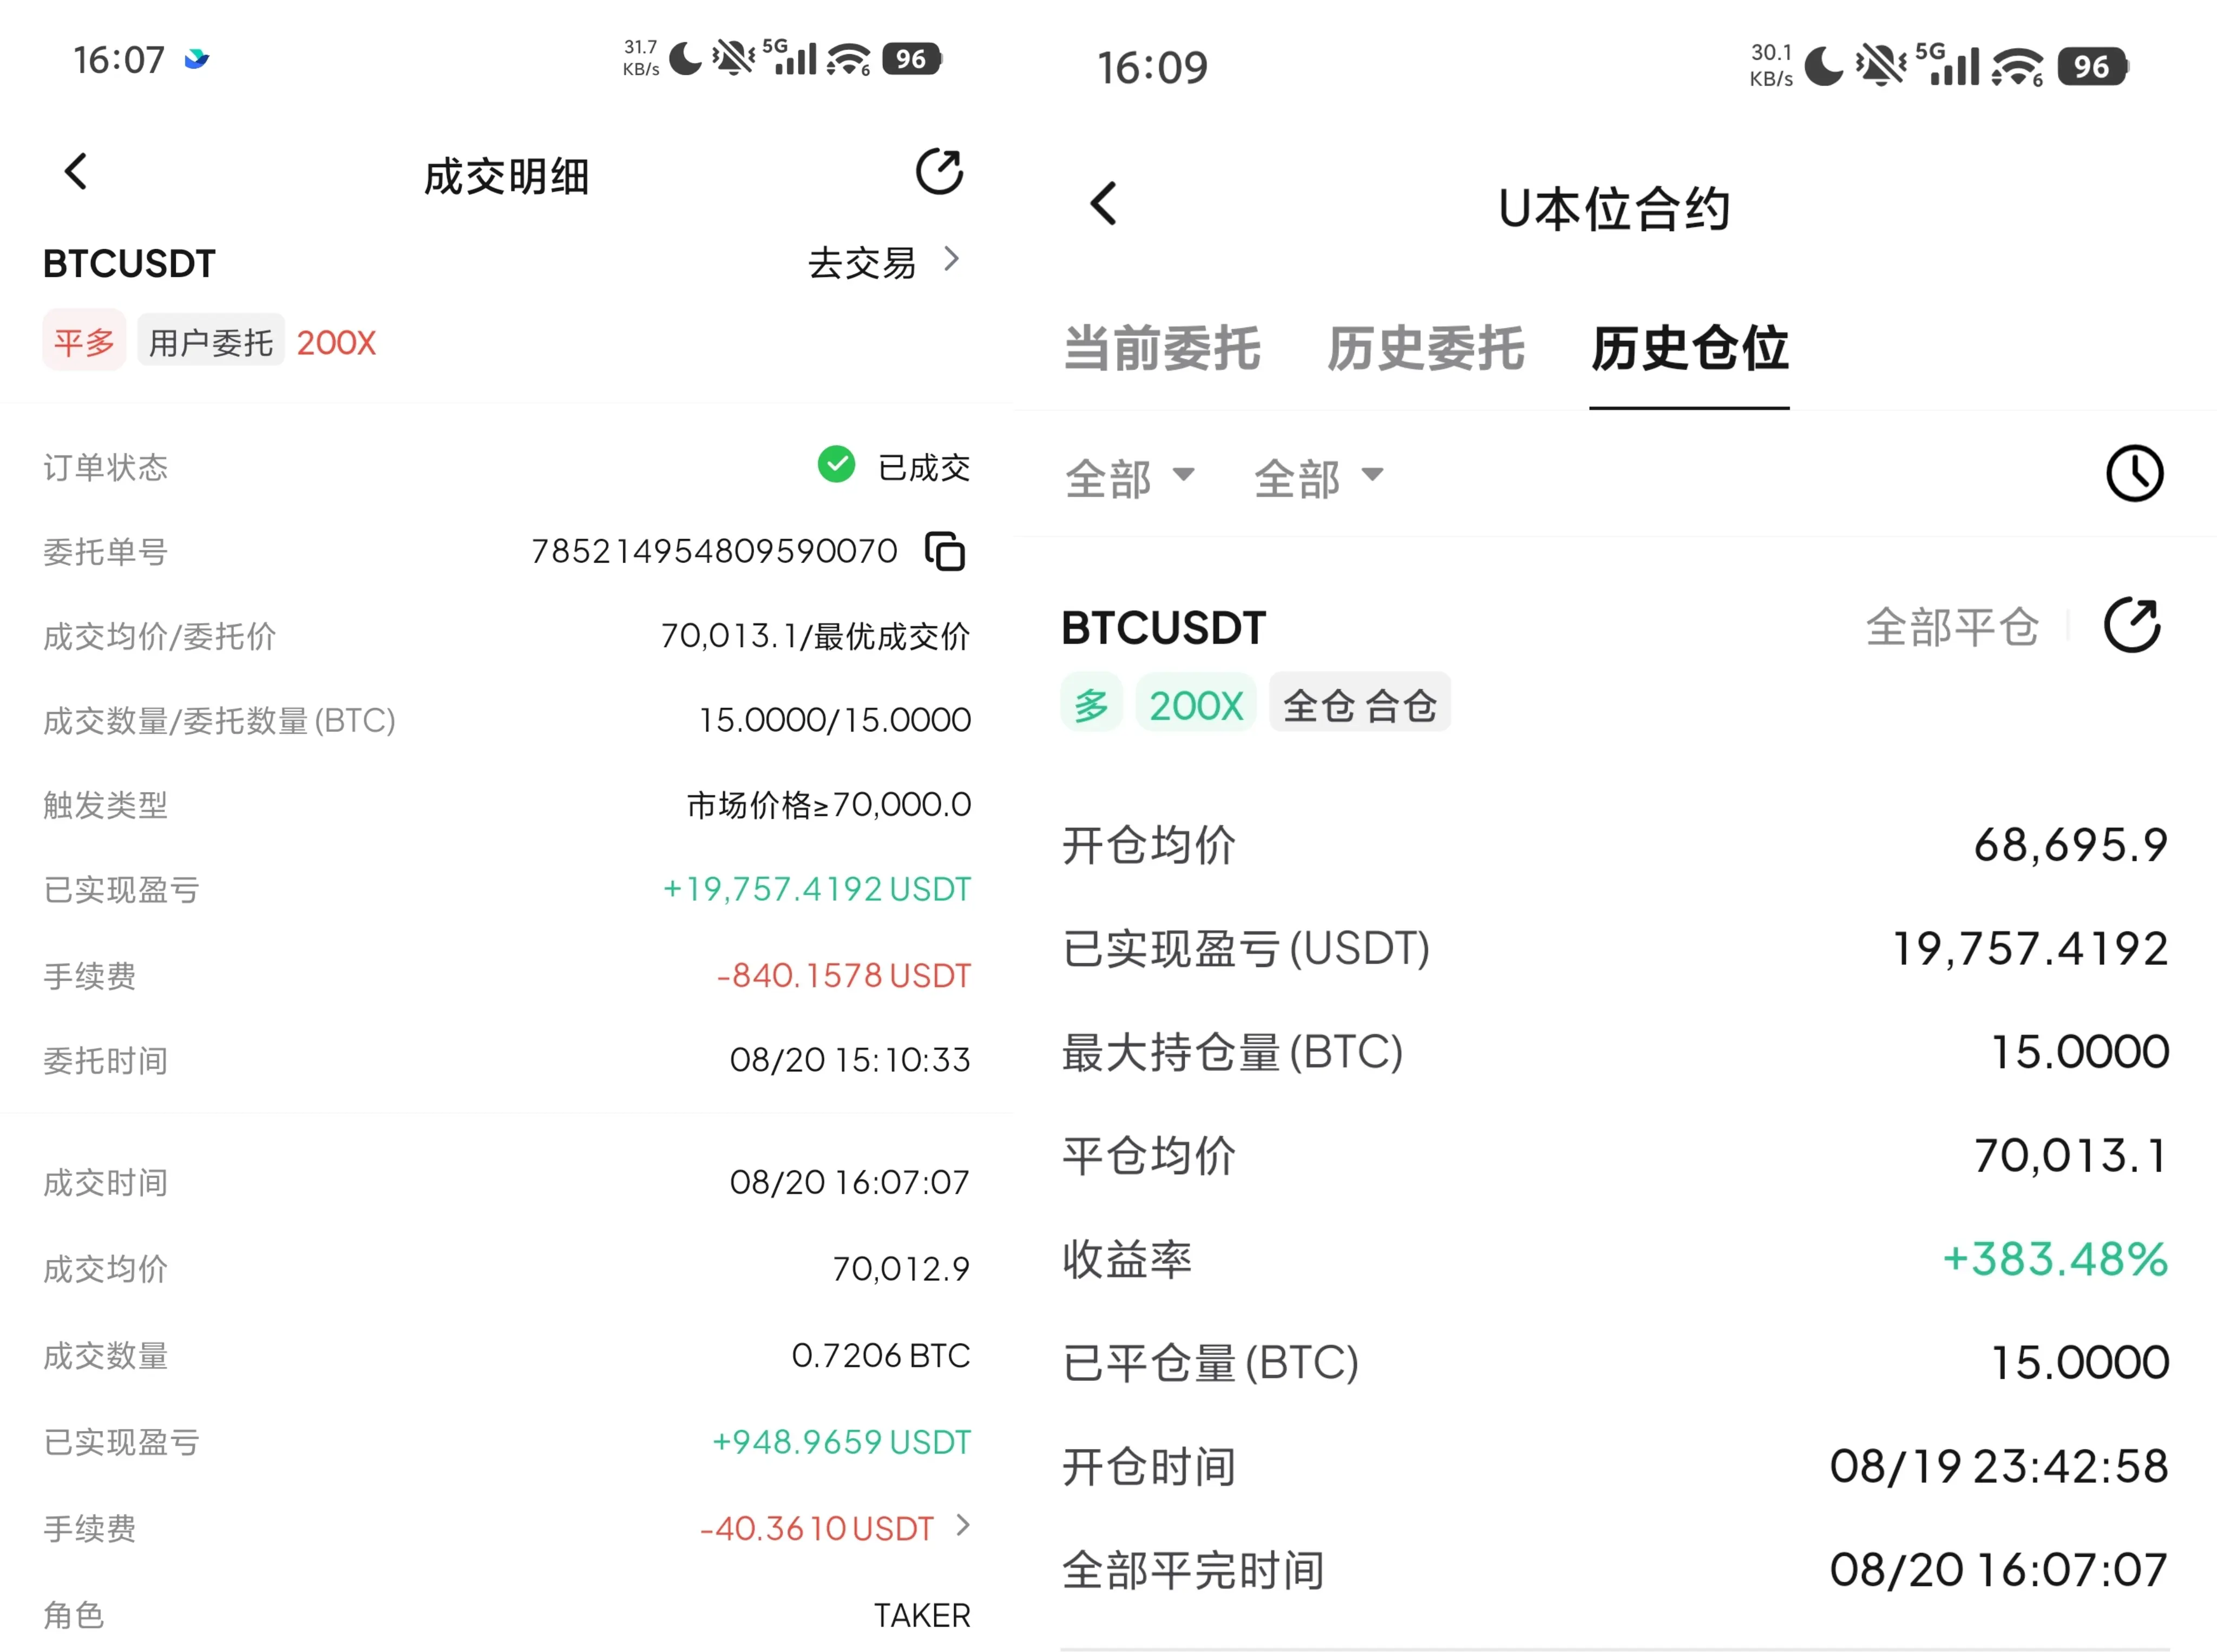The image size is (2217, 1652).
Task: Expand the first 全部 filter dropdown
Action: point(1130,478)
